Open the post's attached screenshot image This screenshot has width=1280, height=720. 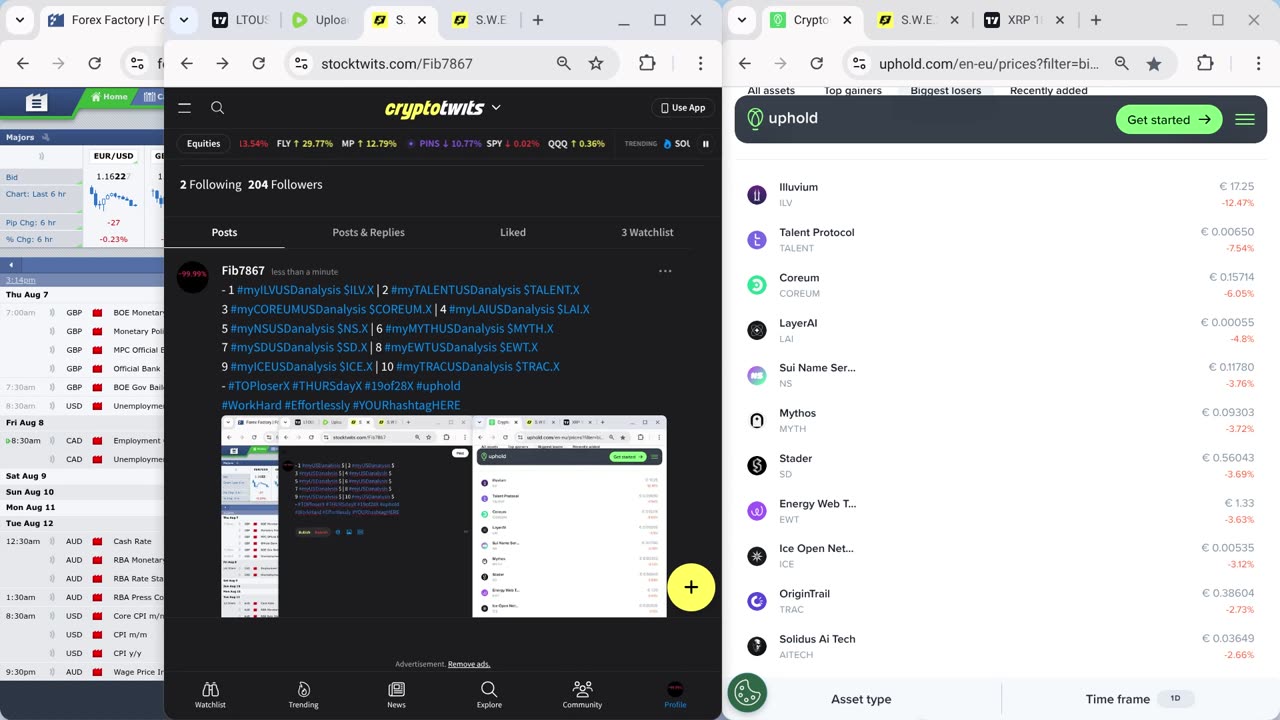pos(443,516)
